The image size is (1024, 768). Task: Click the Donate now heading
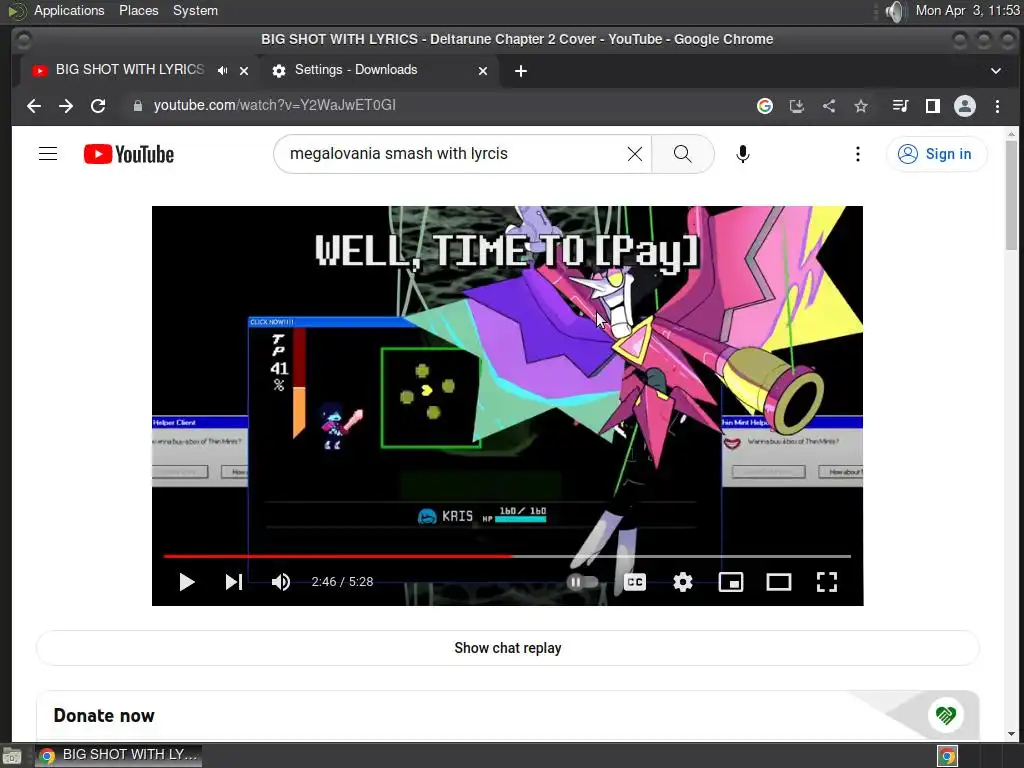104,716
